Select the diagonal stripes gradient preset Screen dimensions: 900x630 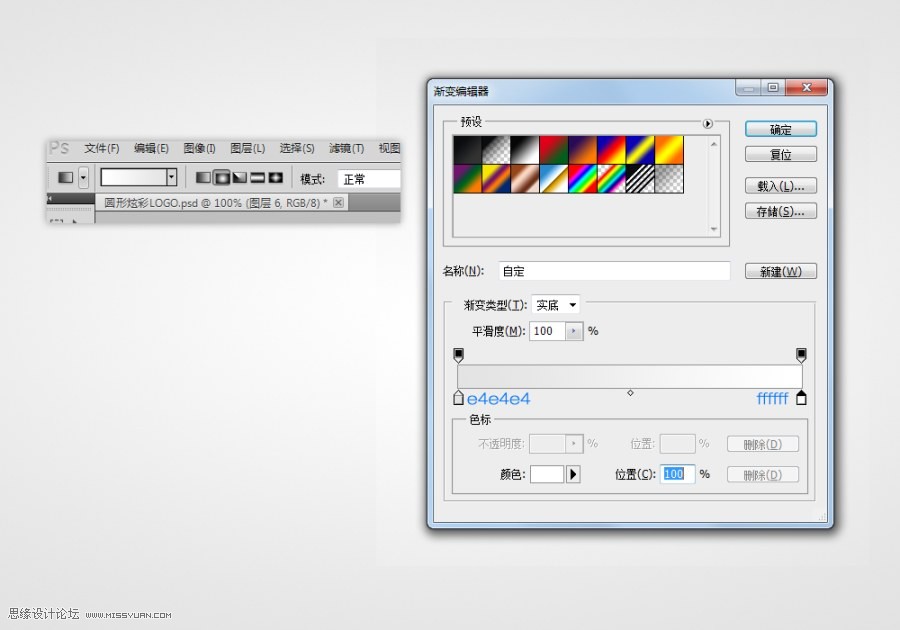coord(638,178)
